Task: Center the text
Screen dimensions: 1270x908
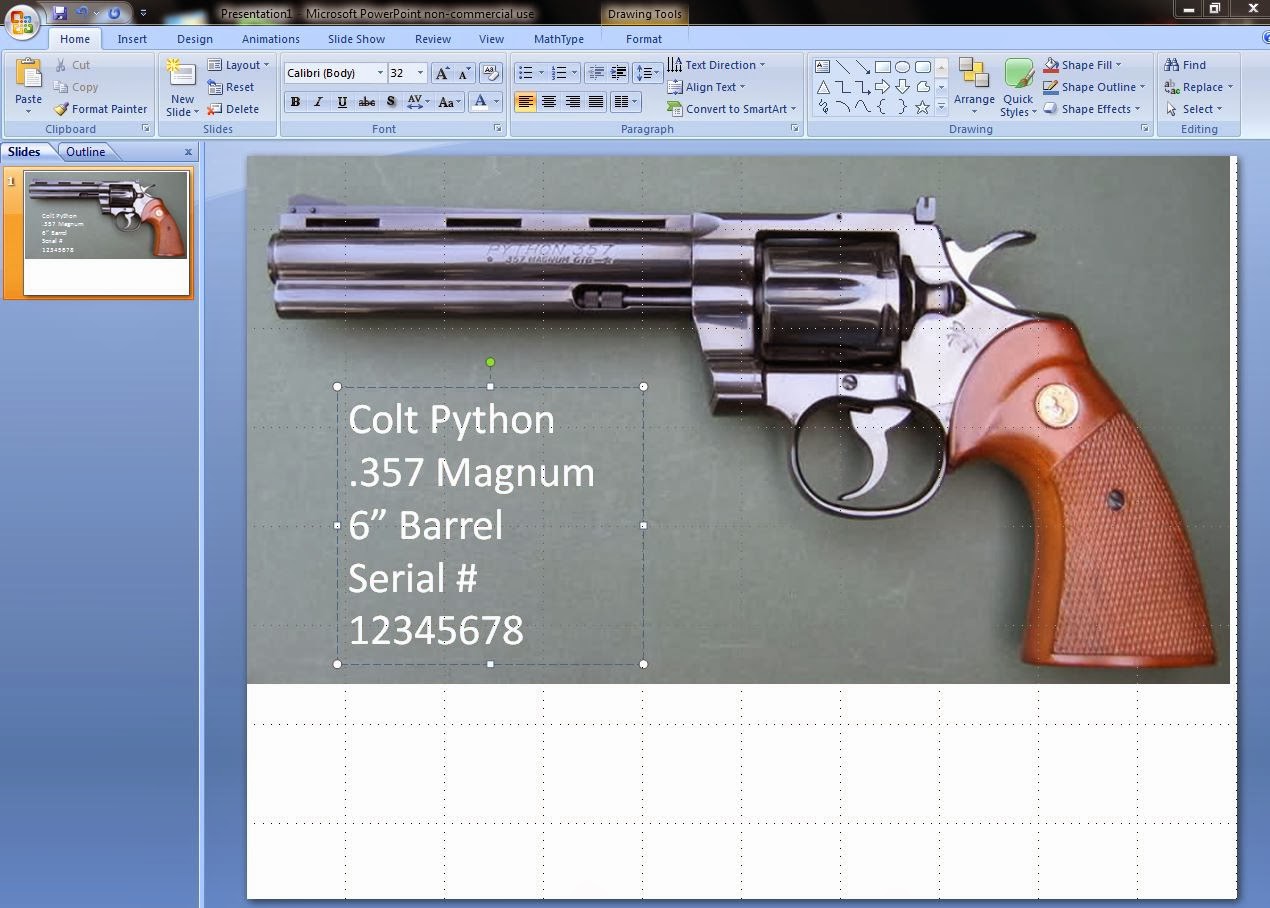Action: [x=549, y=102]
